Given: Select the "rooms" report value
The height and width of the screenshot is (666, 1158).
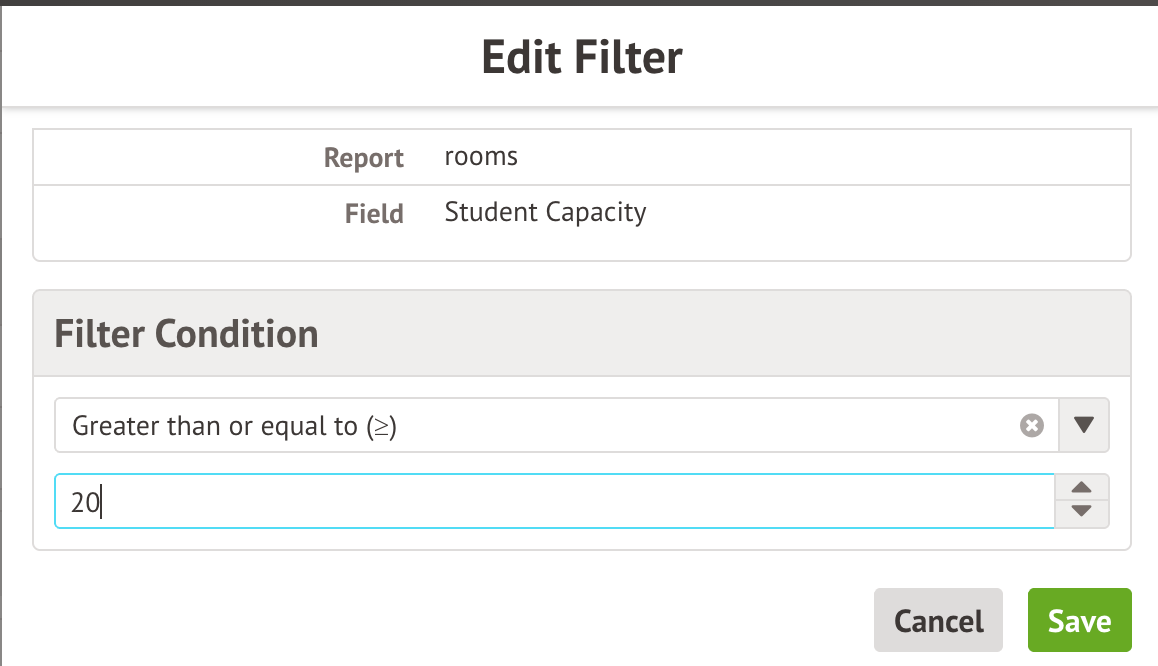Looking at the screenshot, I should (x=481, y=157).
